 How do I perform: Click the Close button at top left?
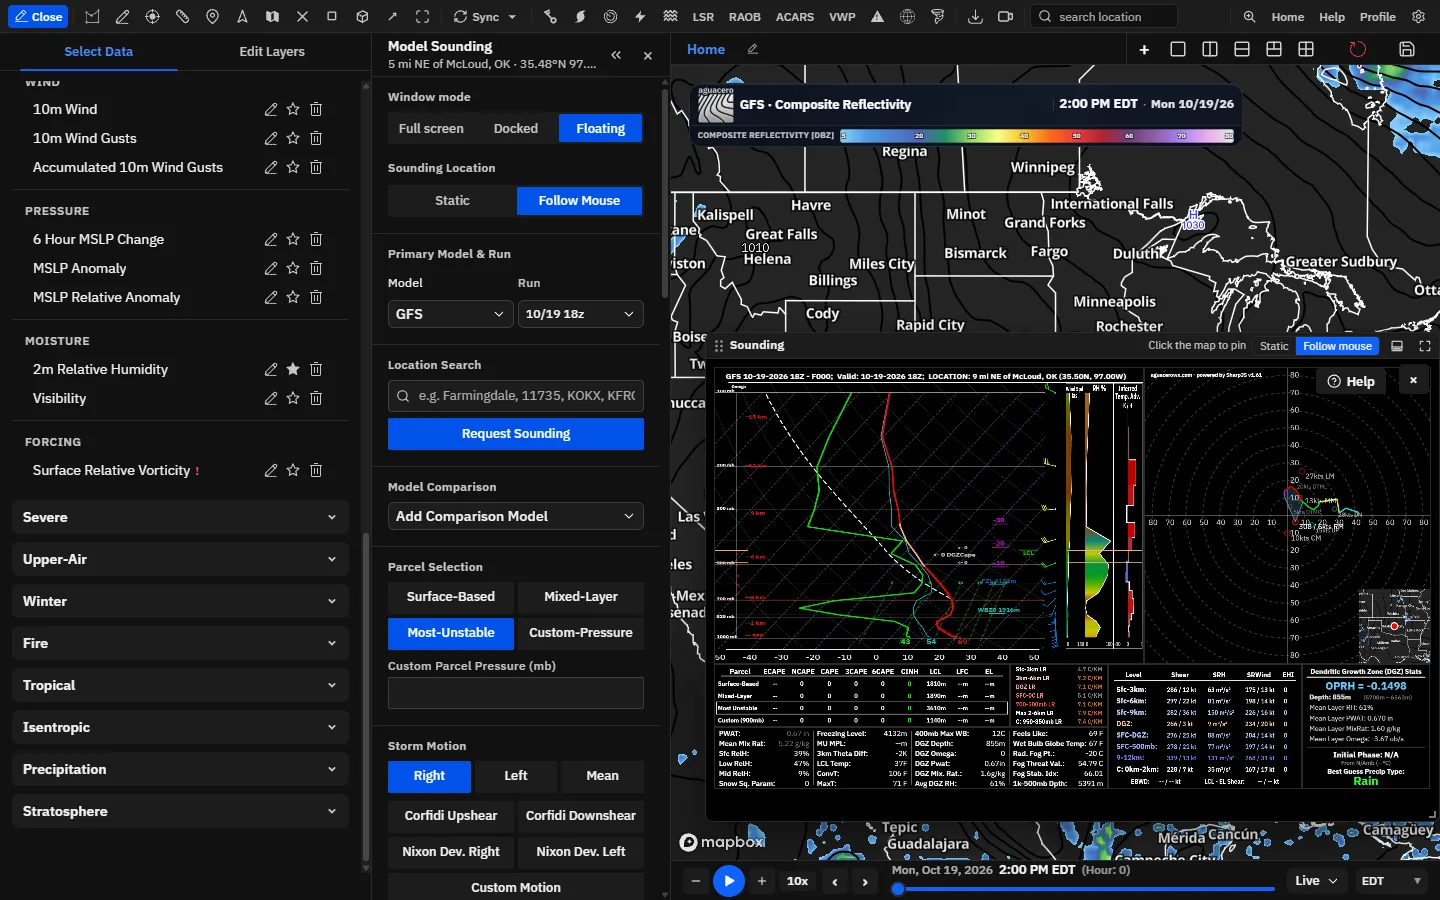click(x=38, y=17)
